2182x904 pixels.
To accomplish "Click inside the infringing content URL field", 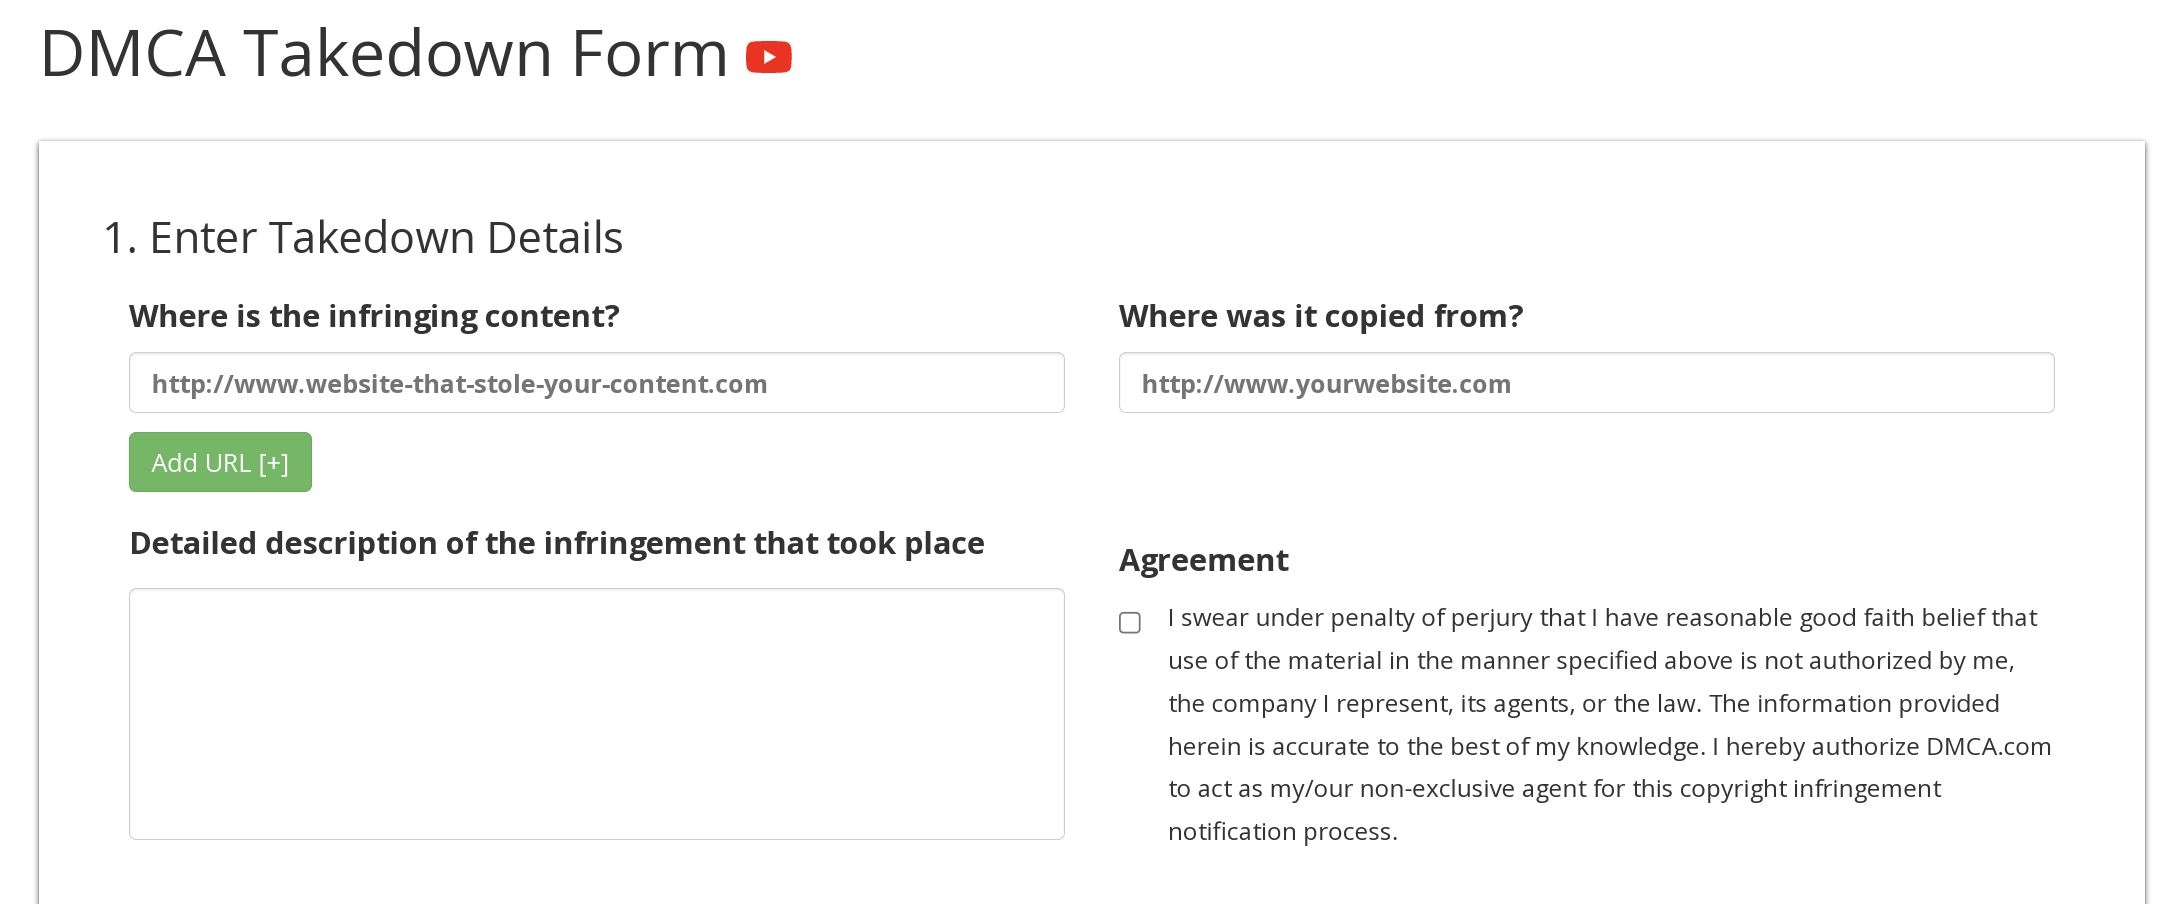I will pyautogui.click(x=596, y=383).
